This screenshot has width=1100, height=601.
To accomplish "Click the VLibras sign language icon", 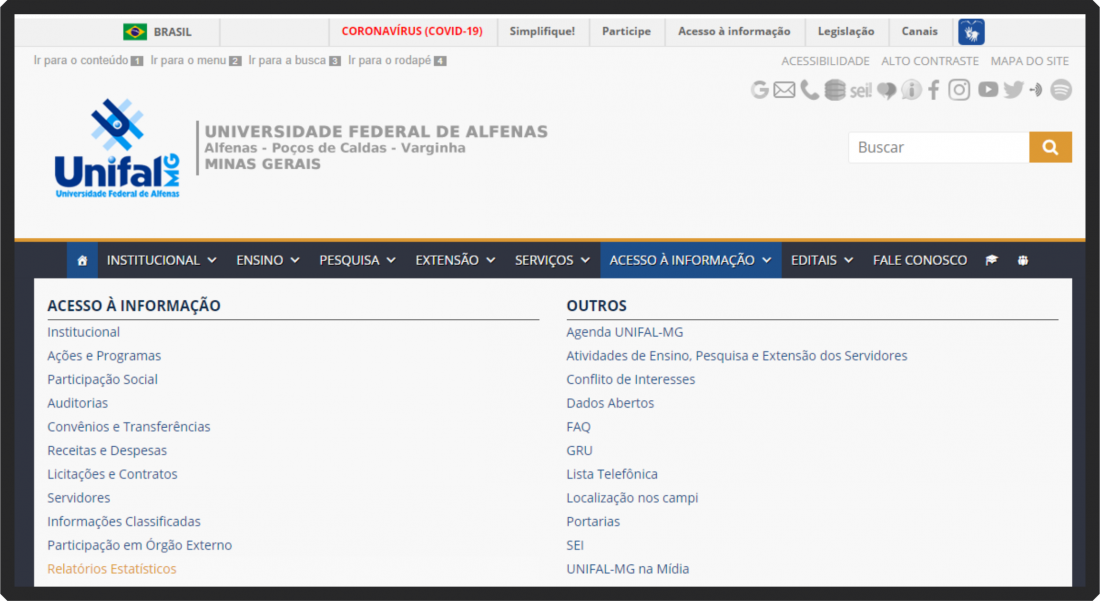I will pos(972,32).
